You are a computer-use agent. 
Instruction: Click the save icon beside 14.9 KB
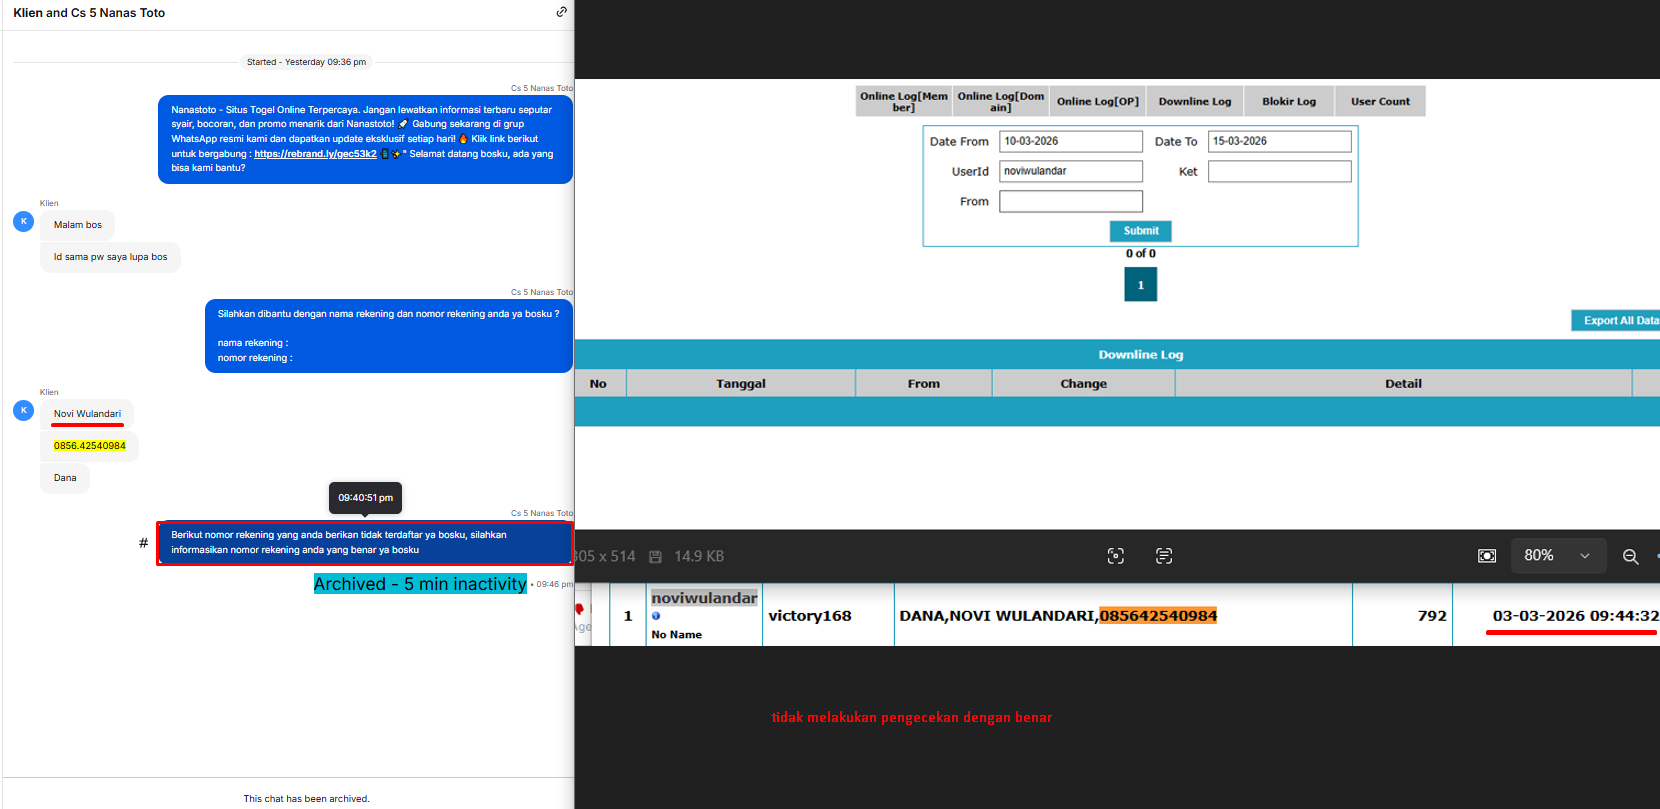pos(656,556)
